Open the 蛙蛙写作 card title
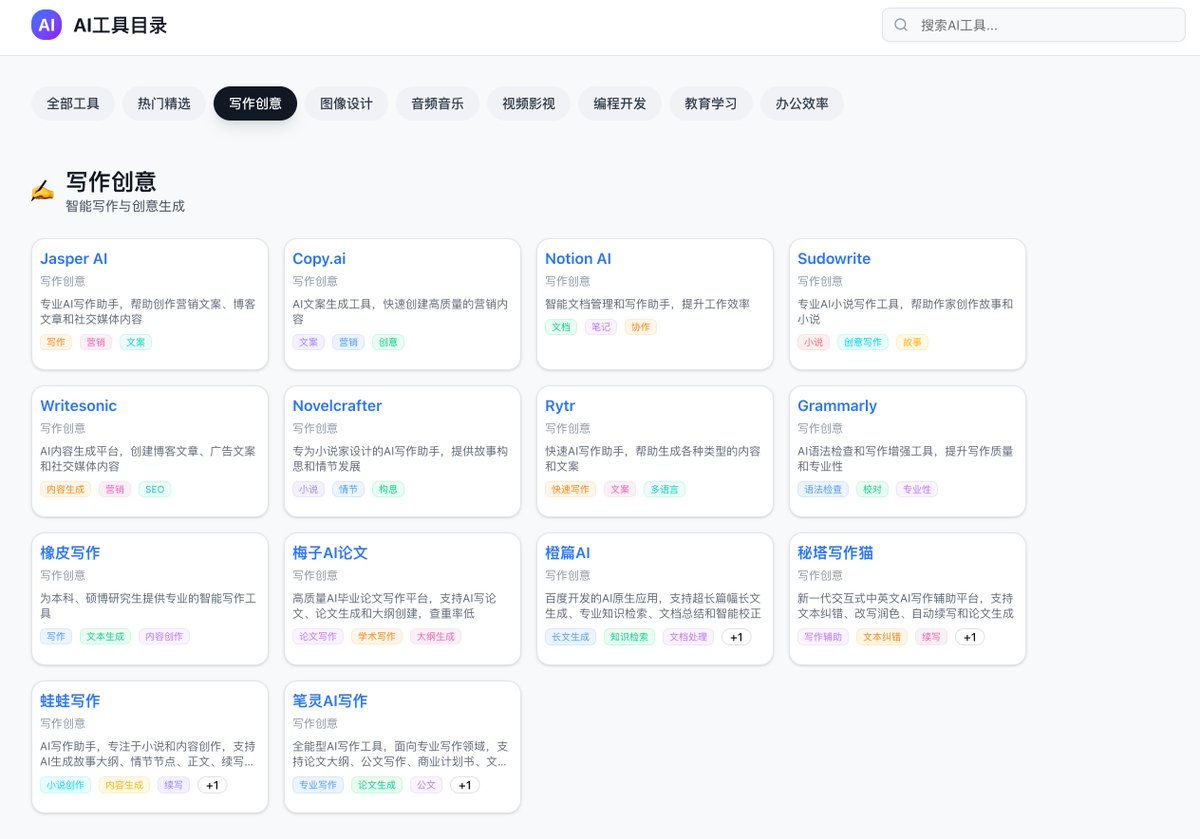This screenshot has width=1200, height=839. point(70,700)
